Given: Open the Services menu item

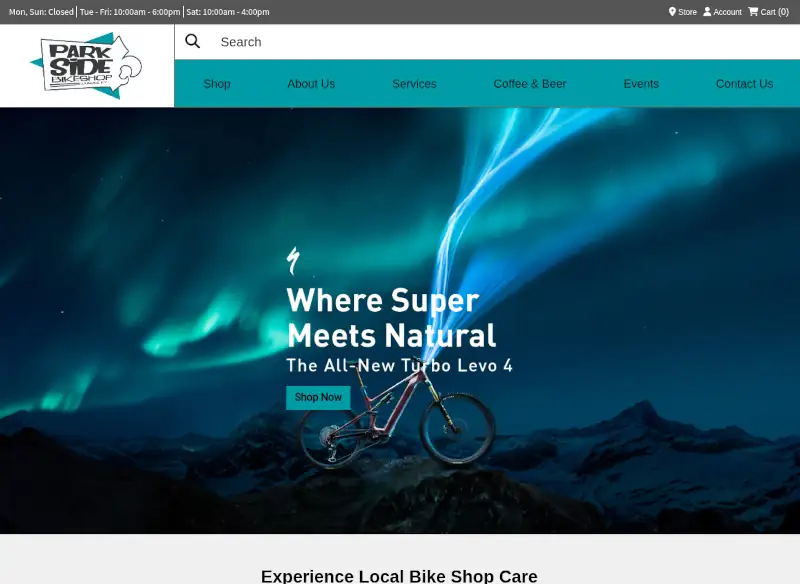Looking at the screenshot, I should click(414, 84).
